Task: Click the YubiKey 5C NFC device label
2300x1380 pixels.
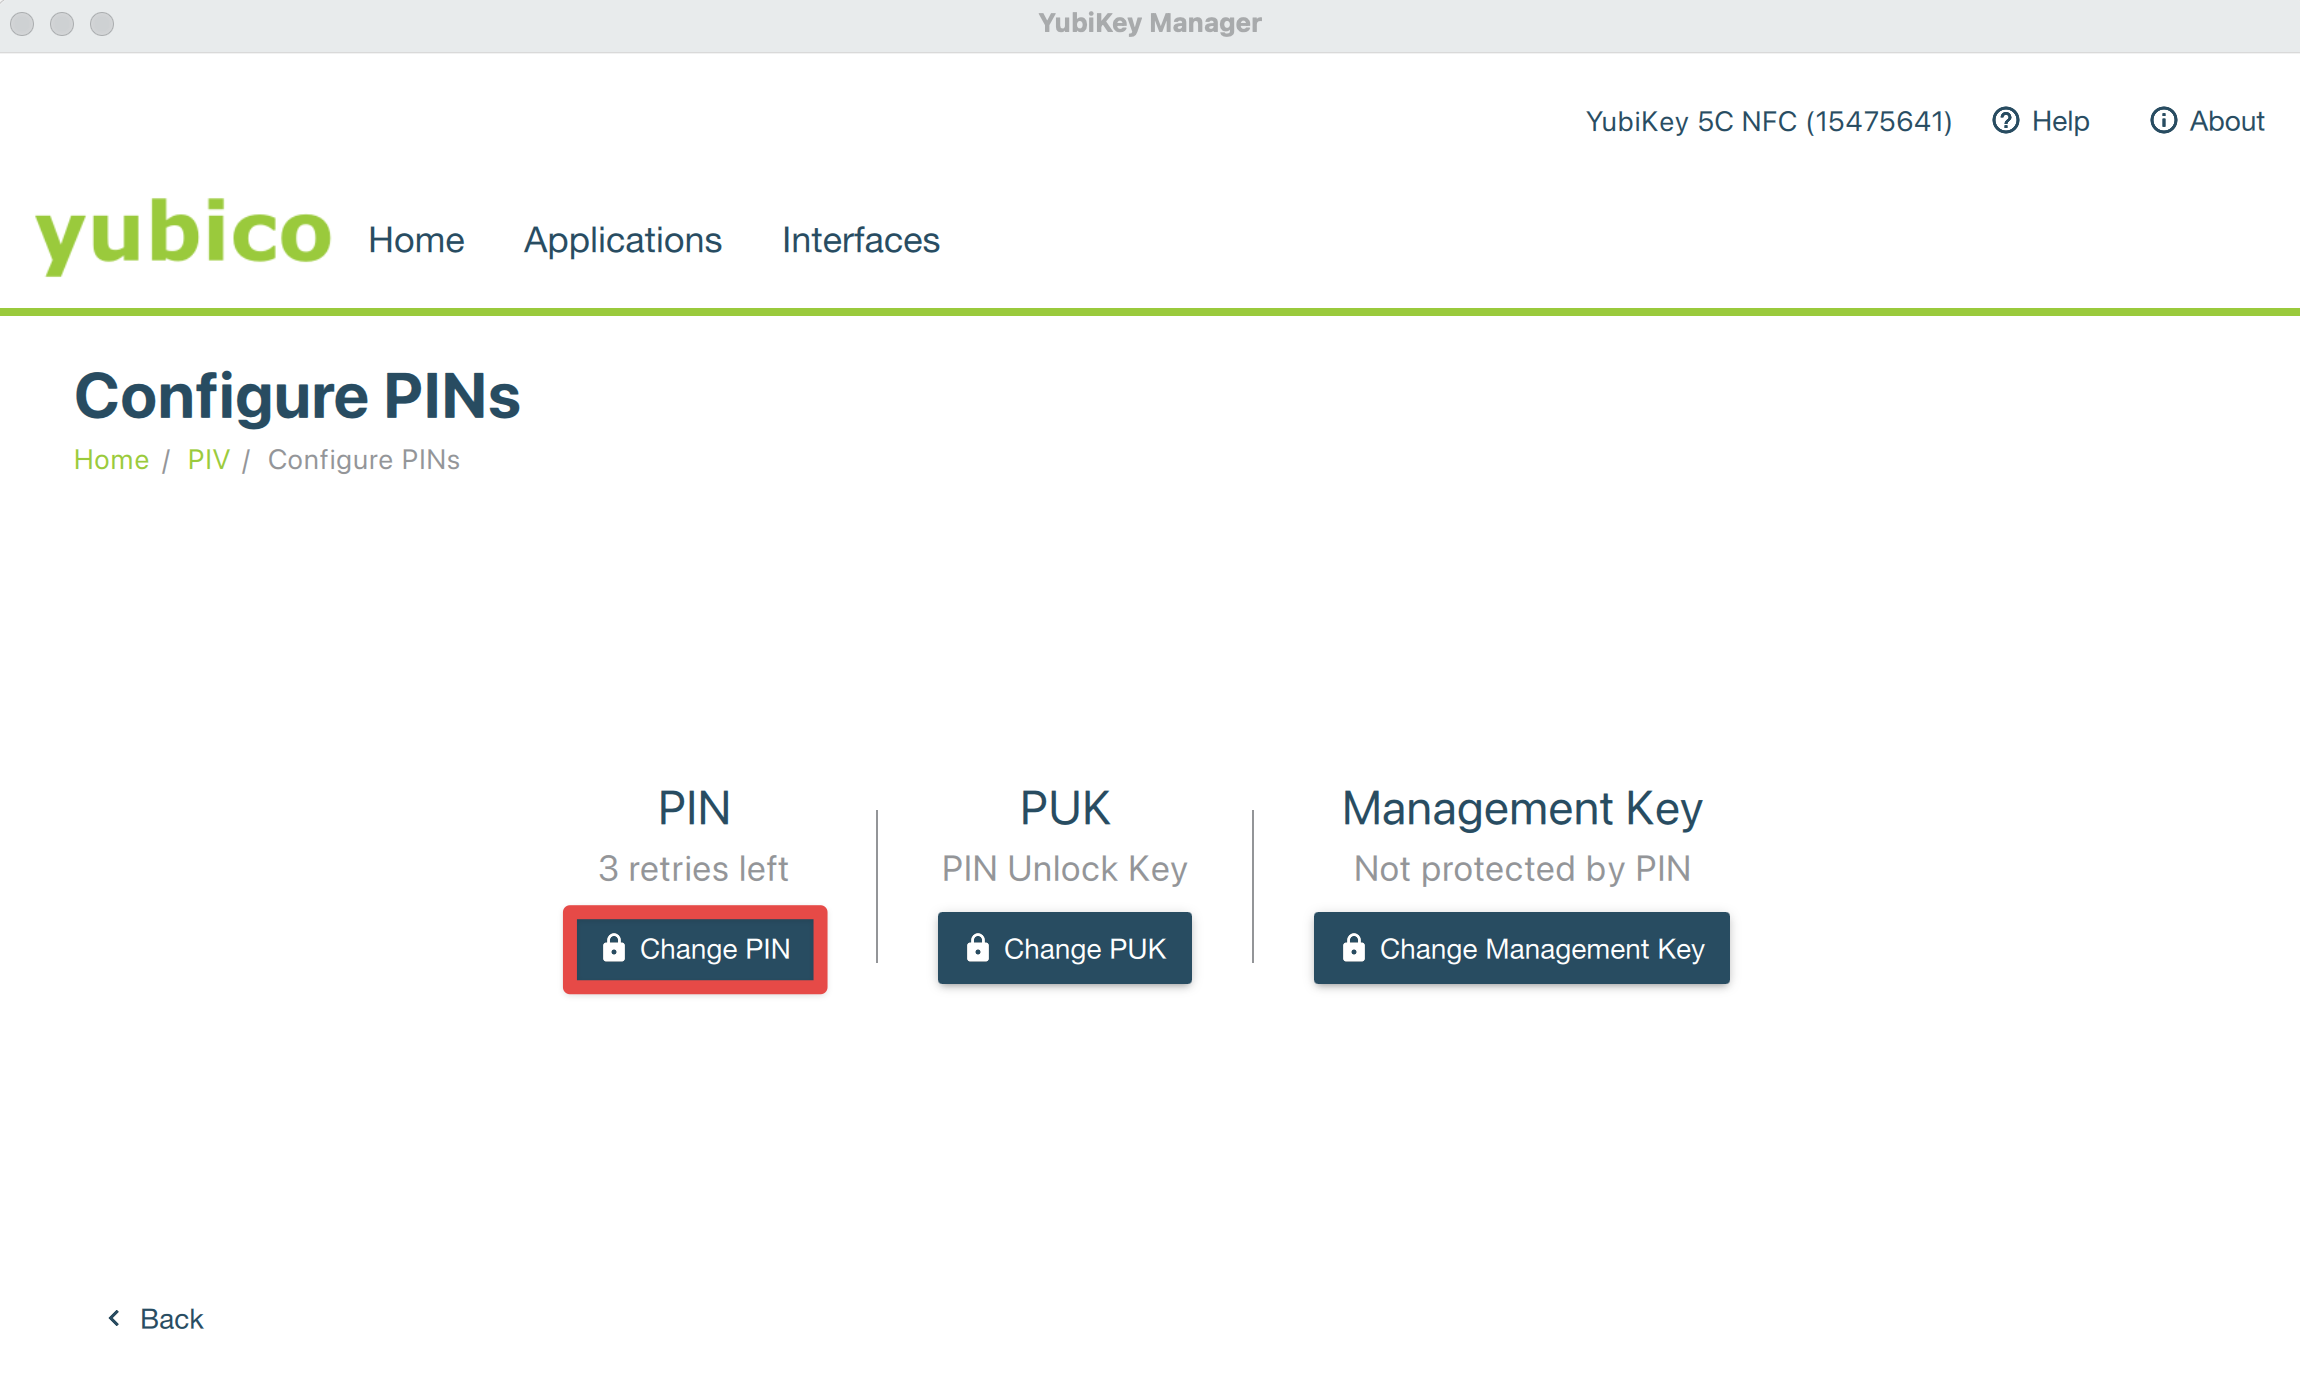Action: (1769, 121)
